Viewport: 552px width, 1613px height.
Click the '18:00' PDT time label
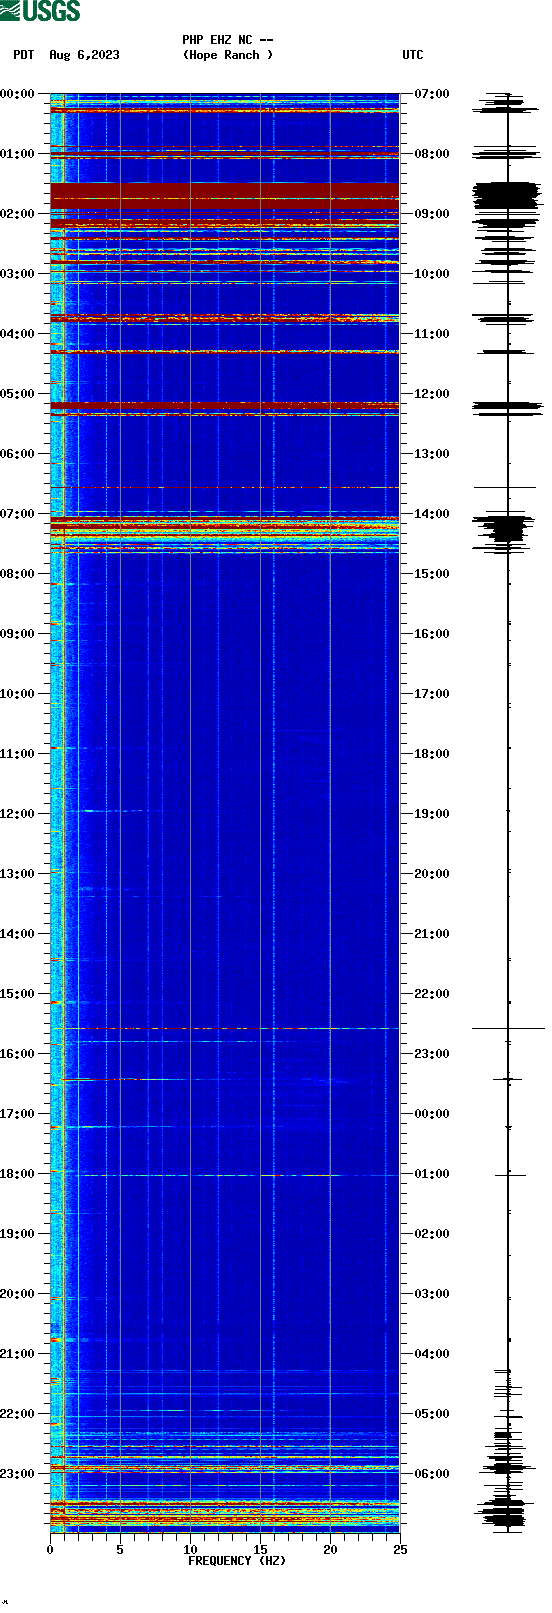click(17, 1174)
